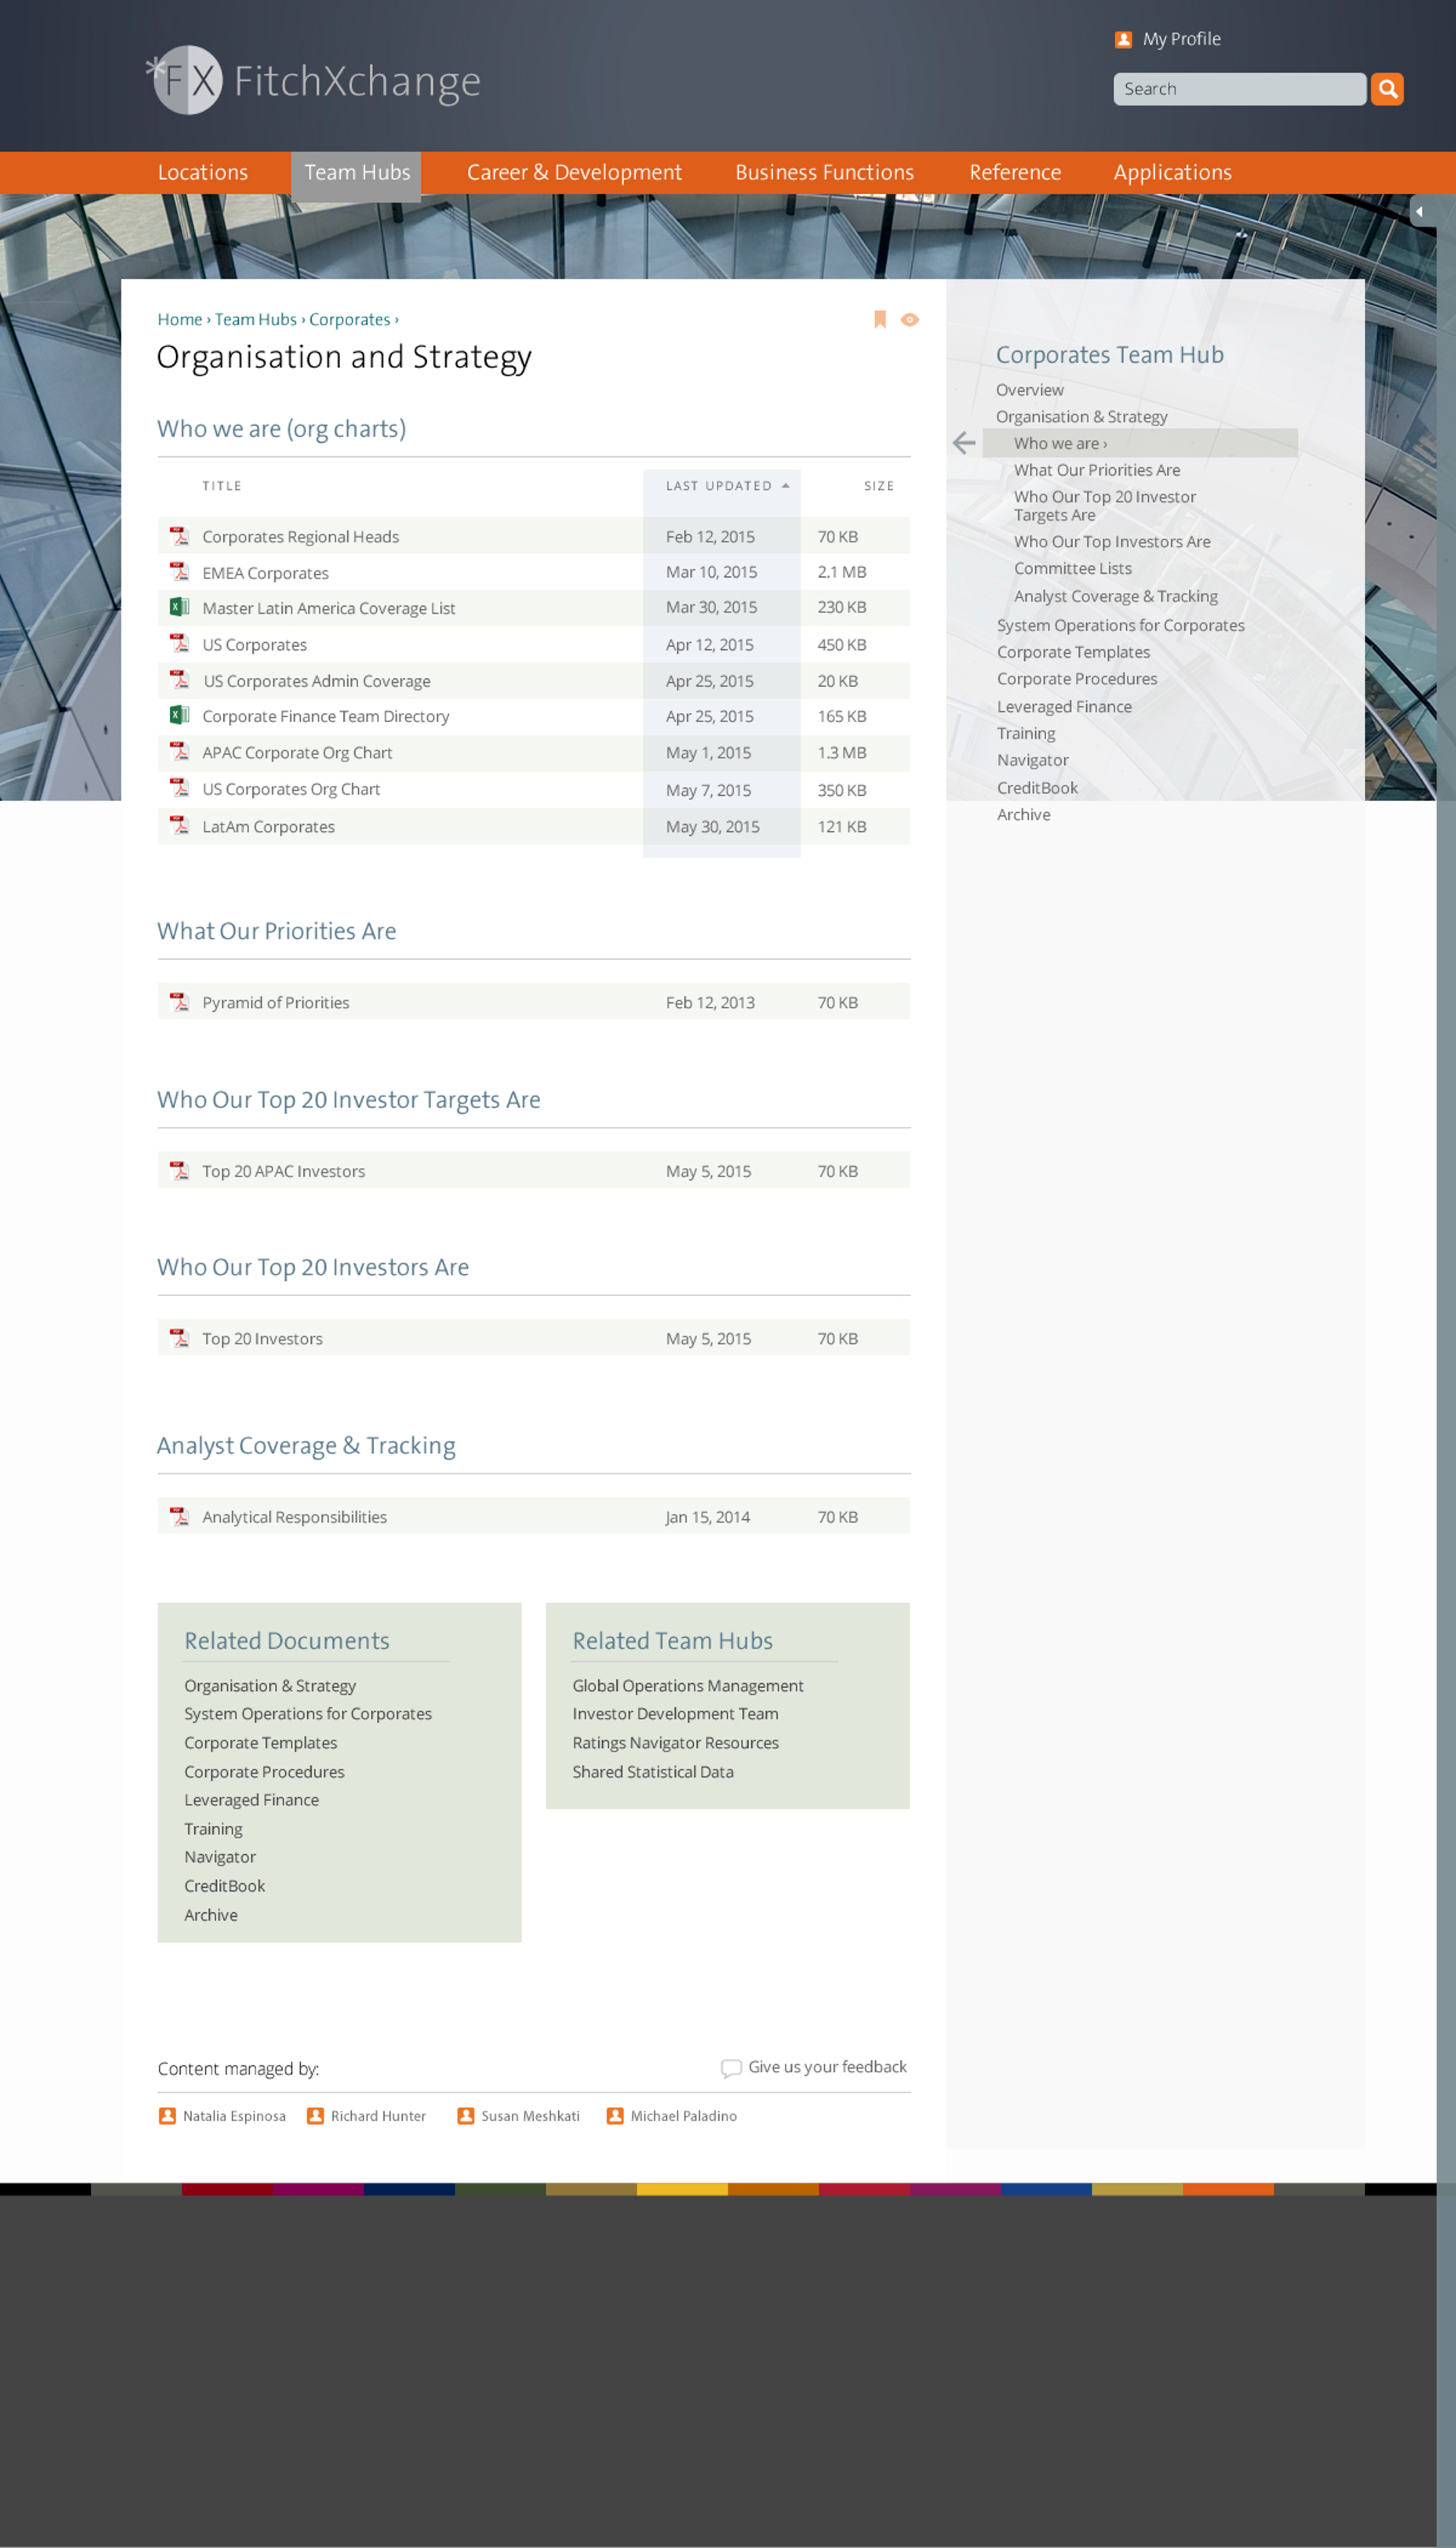Open System Operations for Corporates in sidebar
Viewport: 1456px width, 2548px height.
tap(1121, 625)
